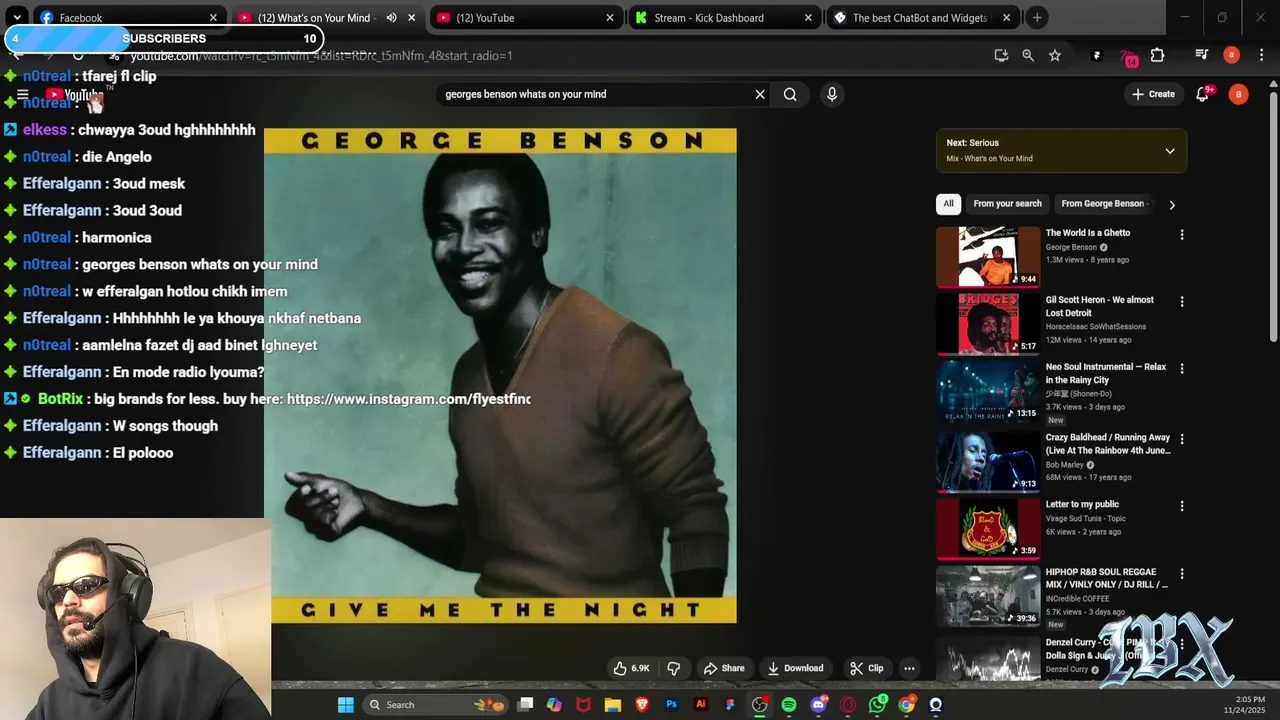Viewport: 1280px width, 720px height.
Task: Select 'From your search' chip
Action: [1007, 204]
